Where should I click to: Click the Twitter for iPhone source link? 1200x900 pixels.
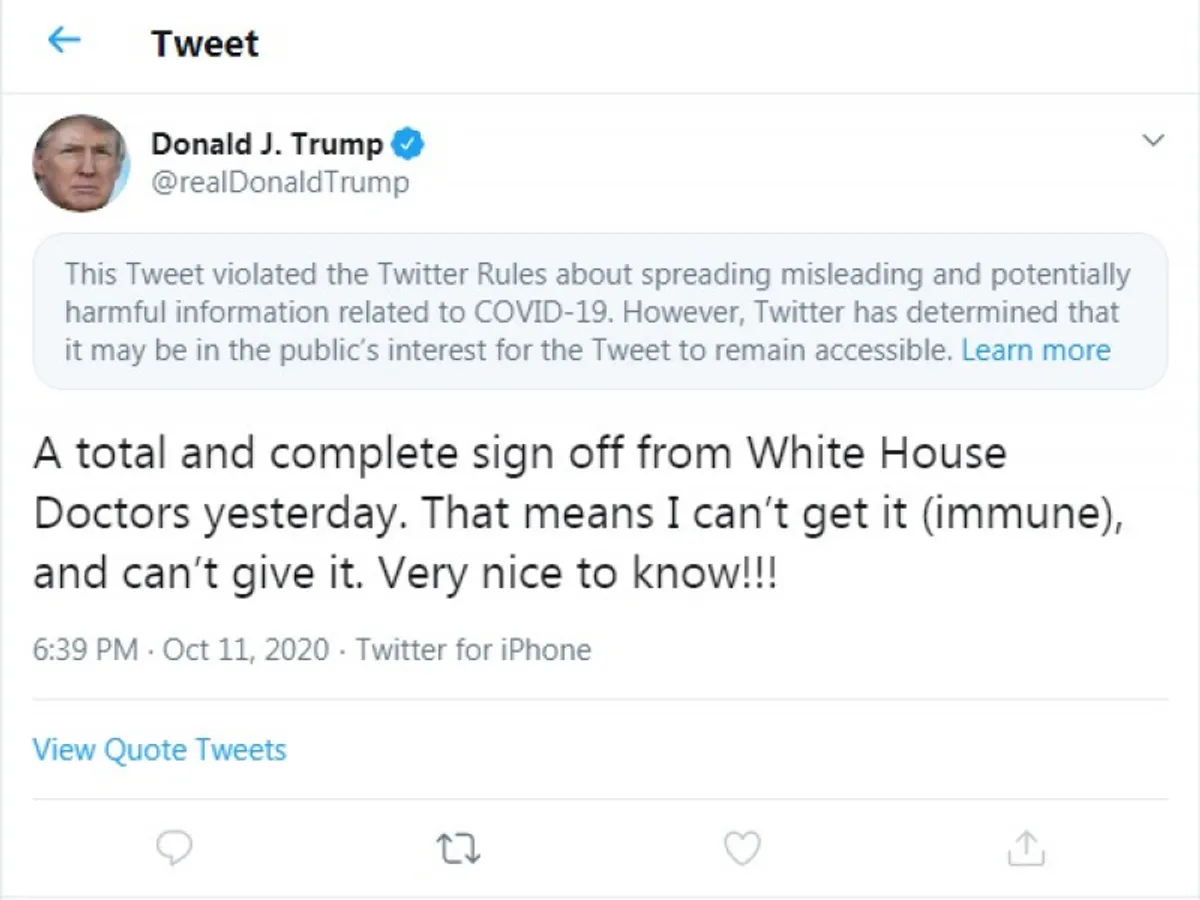[x=474, y=650]
